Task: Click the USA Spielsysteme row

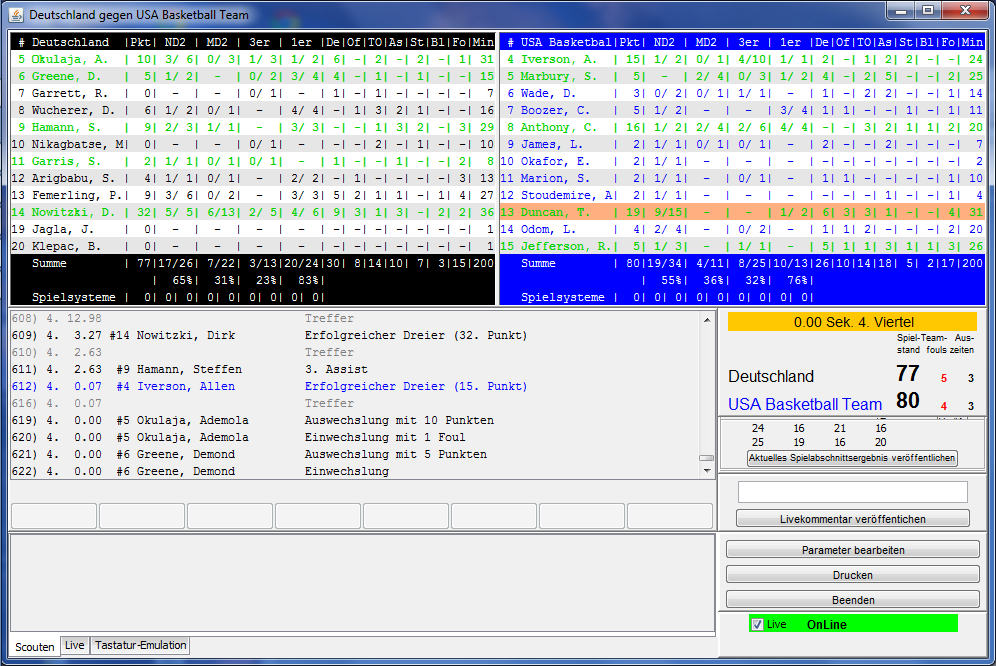Action: [742, 297]
